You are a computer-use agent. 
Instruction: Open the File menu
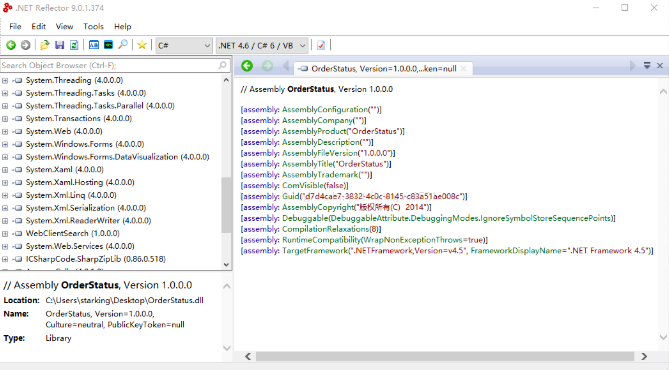click(15, 26)
